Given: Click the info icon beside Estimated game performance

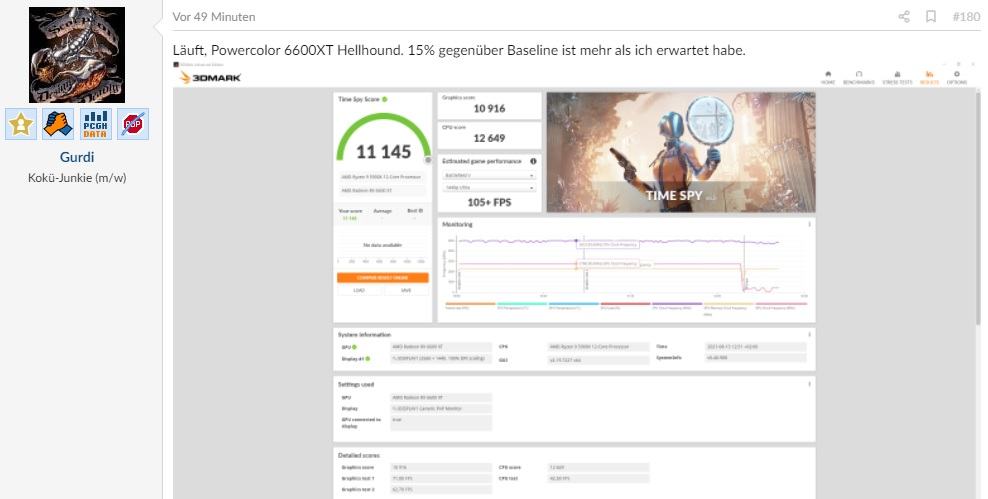Looking at the screenshot, I should tap(533, 161).
